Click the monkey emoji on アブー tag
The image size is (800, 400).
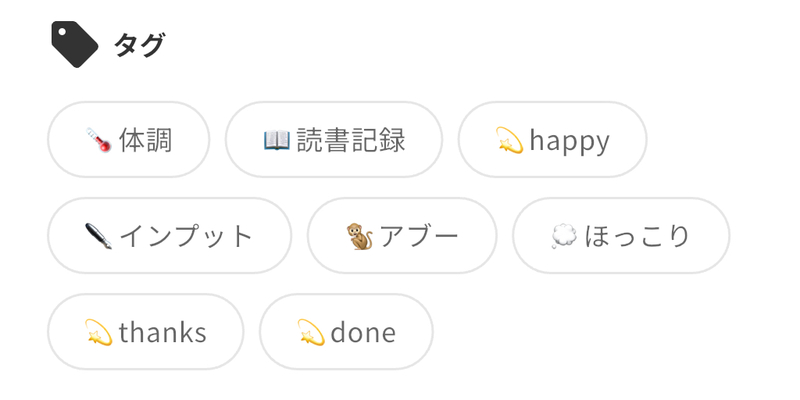point(359,236)
